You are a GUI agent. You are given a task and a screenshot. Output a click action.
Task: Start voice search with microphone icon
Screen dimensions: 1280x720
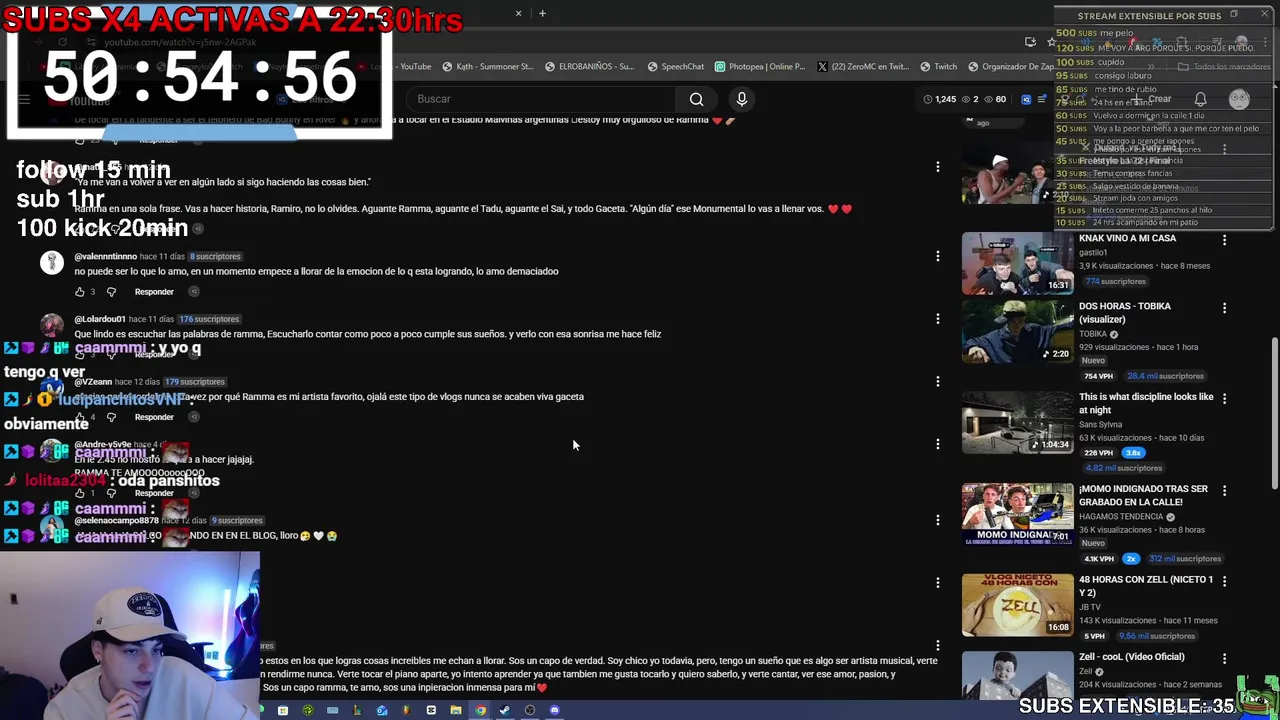tap(741, 99)
